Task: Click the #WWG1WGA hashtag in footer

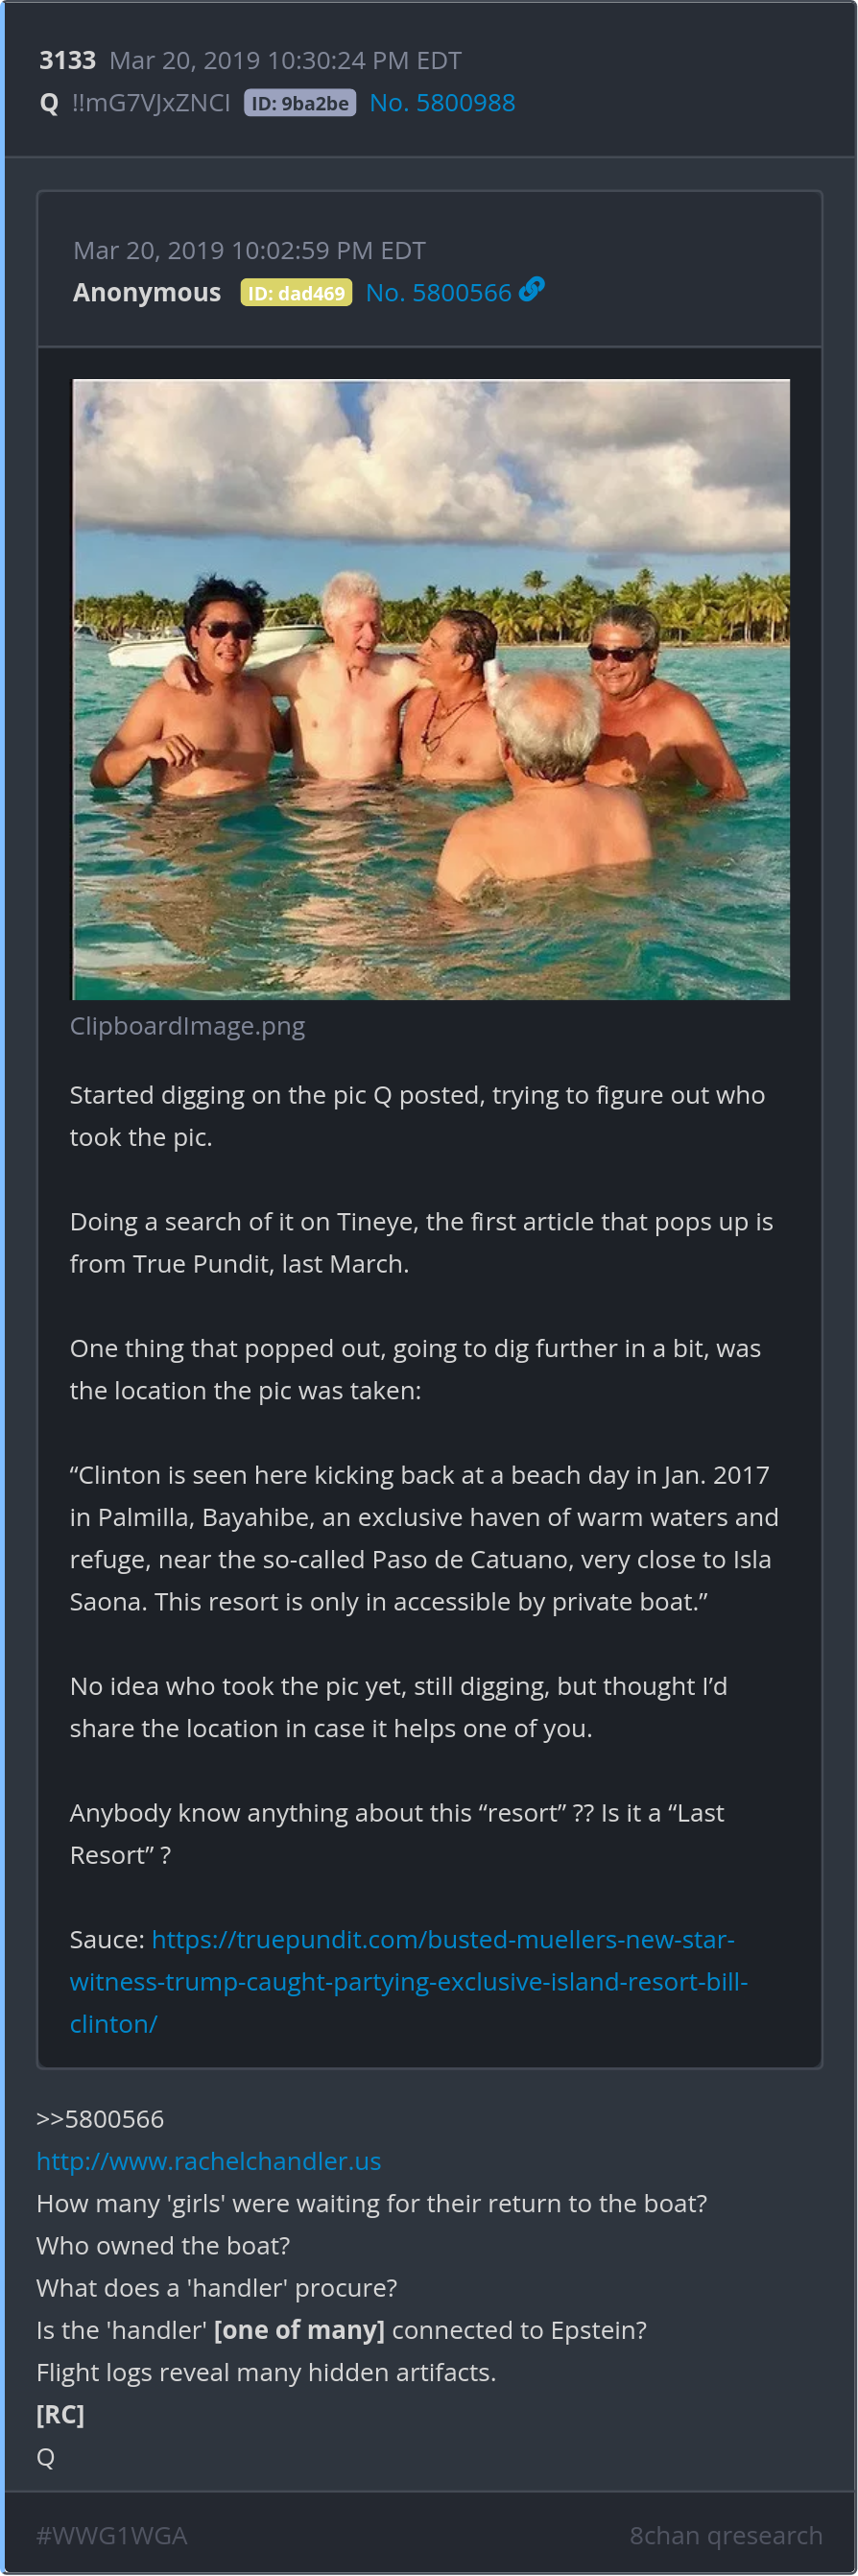Action: [111, 2535]
